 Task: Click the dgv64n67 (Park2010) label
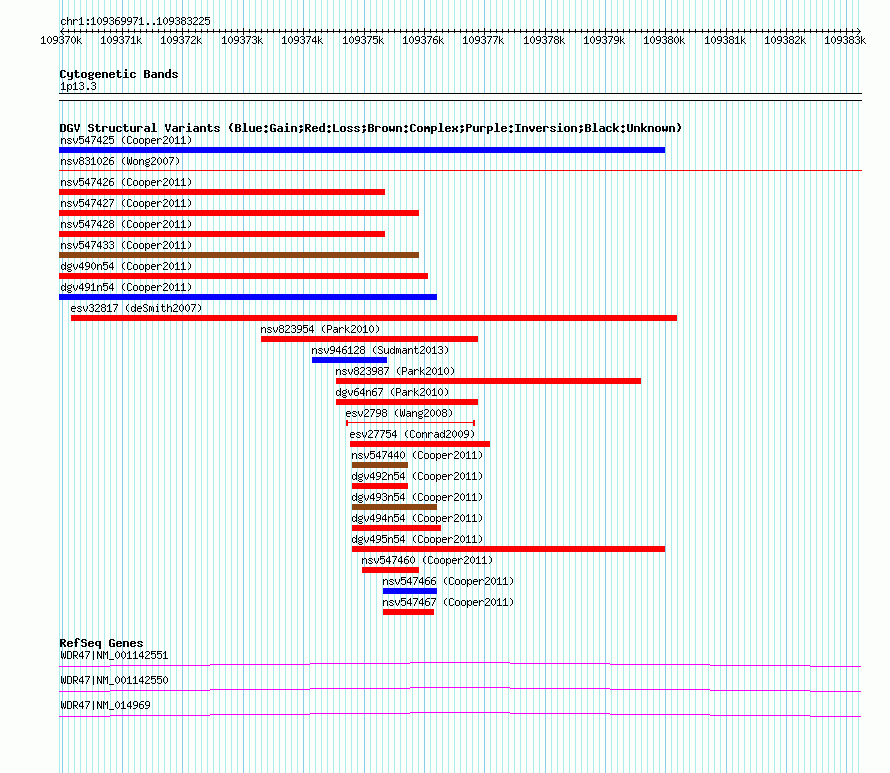coord(392,392)
